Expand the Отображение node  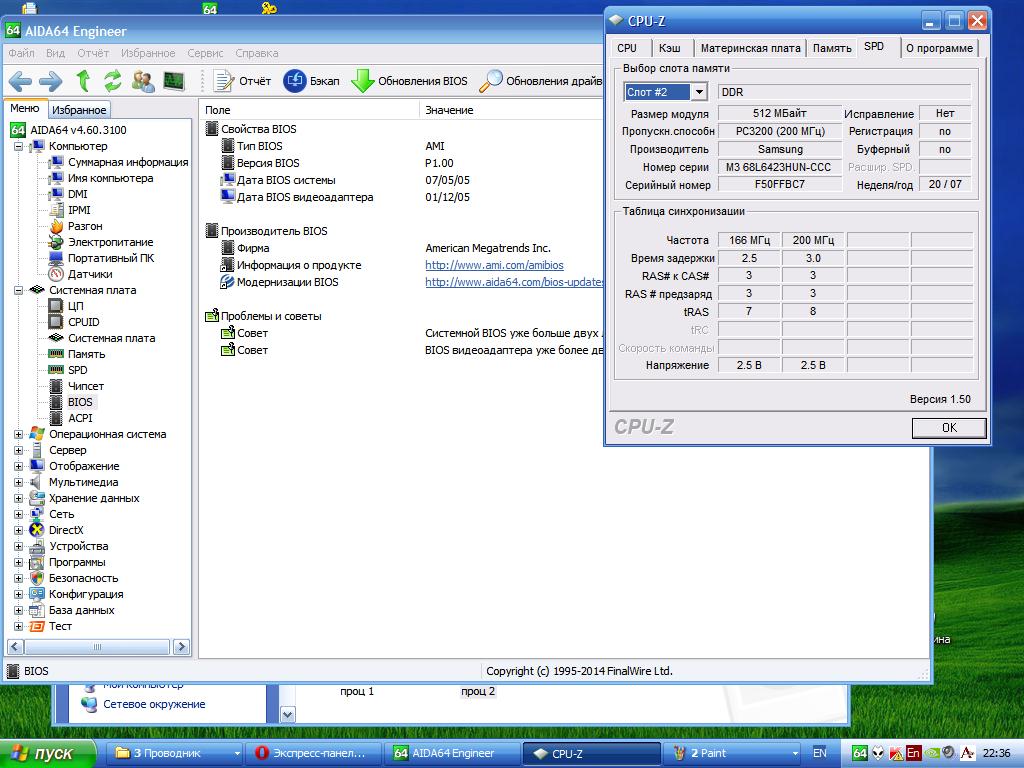click(x=18, y=466)
